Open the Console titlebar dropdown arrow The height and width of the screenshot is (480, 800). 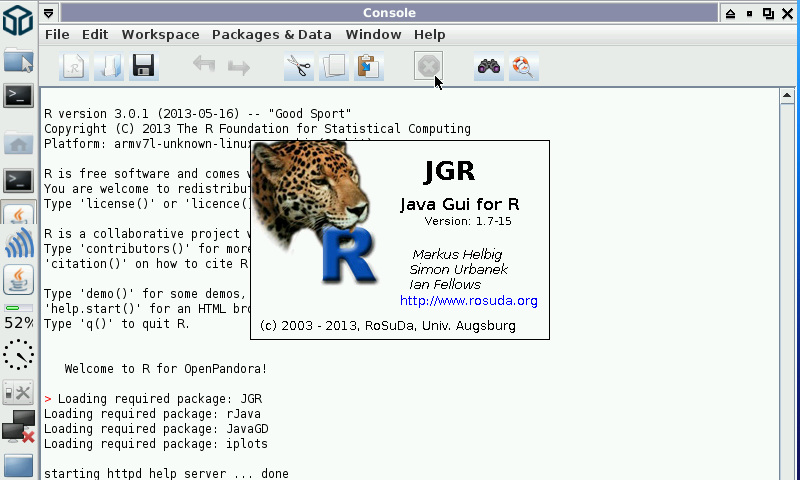(48, 13)
